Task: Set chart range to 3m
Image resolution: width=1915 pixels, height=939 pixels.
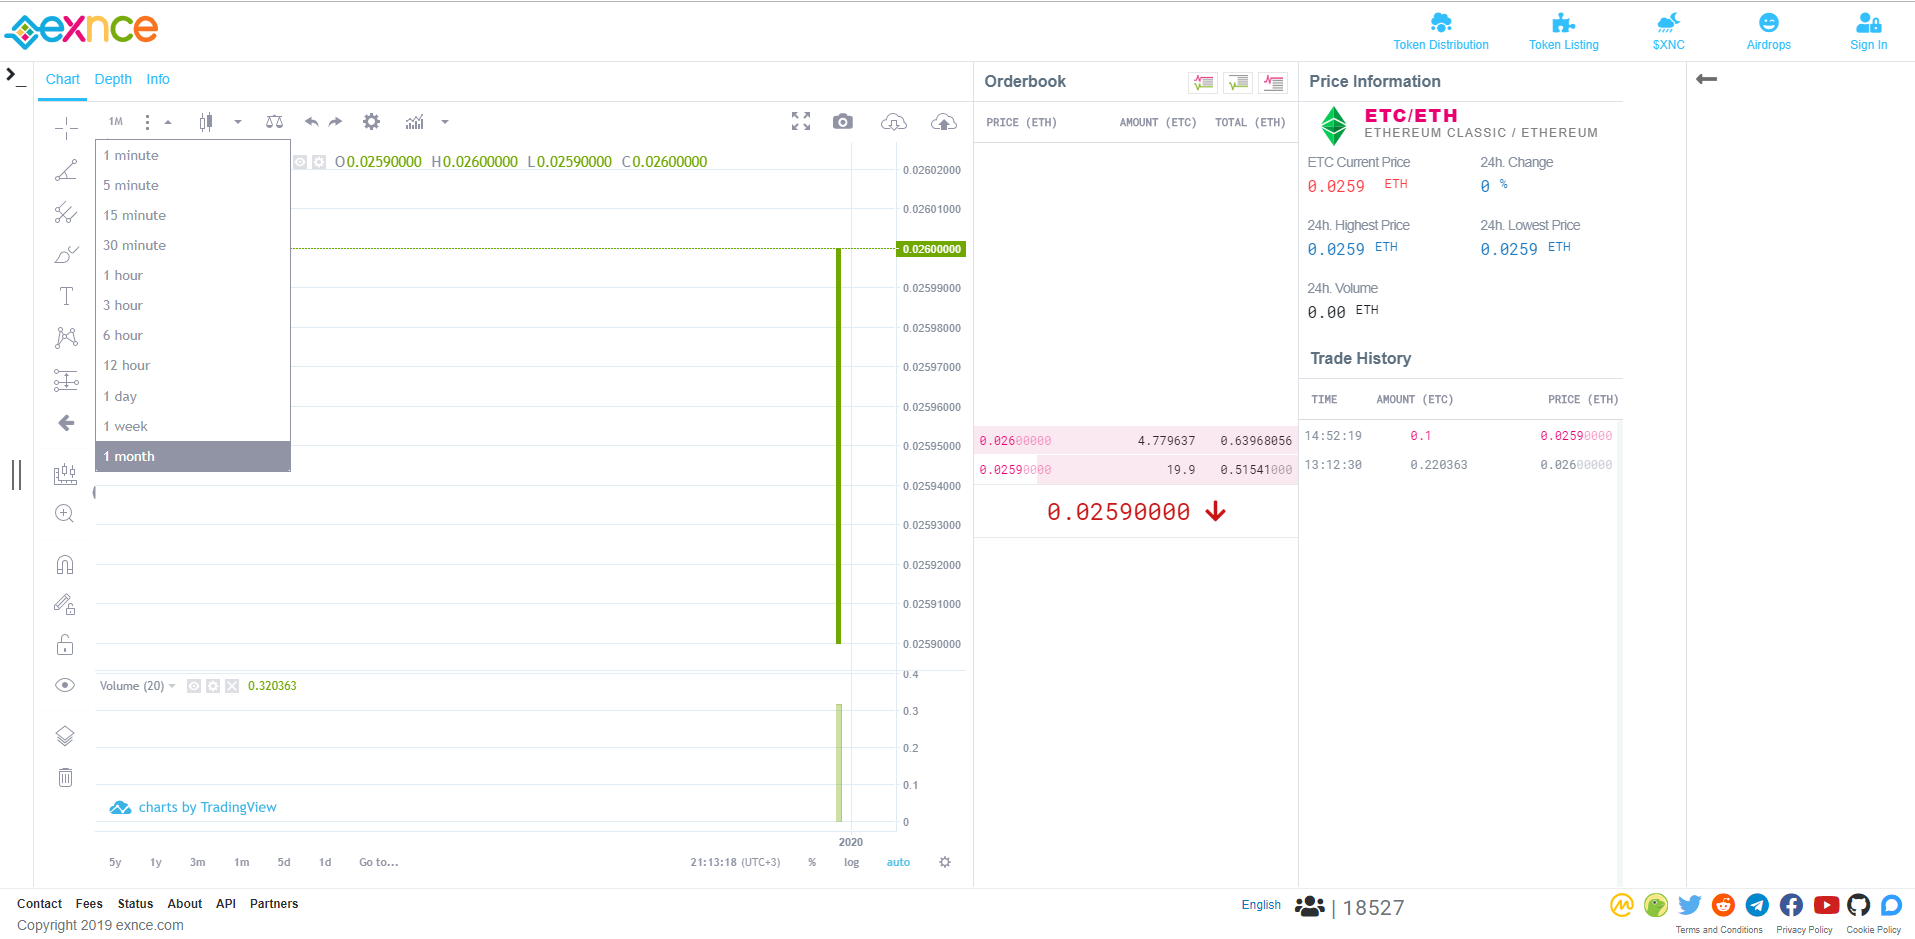Action: [198, 862]
